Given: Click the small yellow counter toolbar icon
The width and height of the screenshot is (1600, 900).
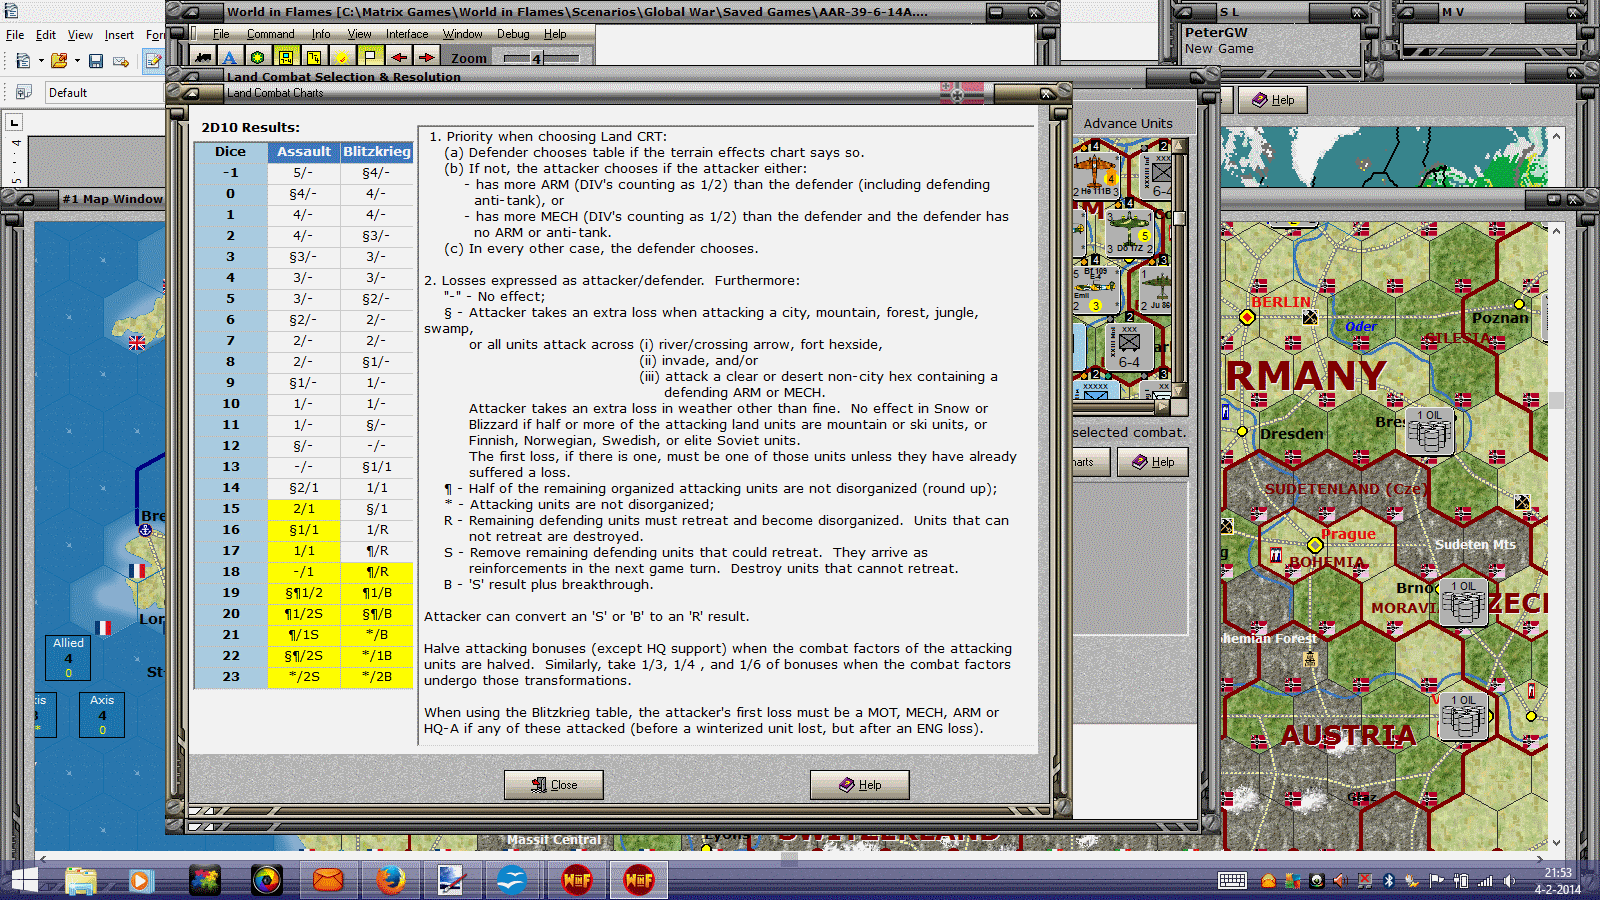Looking at the screenshot, I should [314, 58].
